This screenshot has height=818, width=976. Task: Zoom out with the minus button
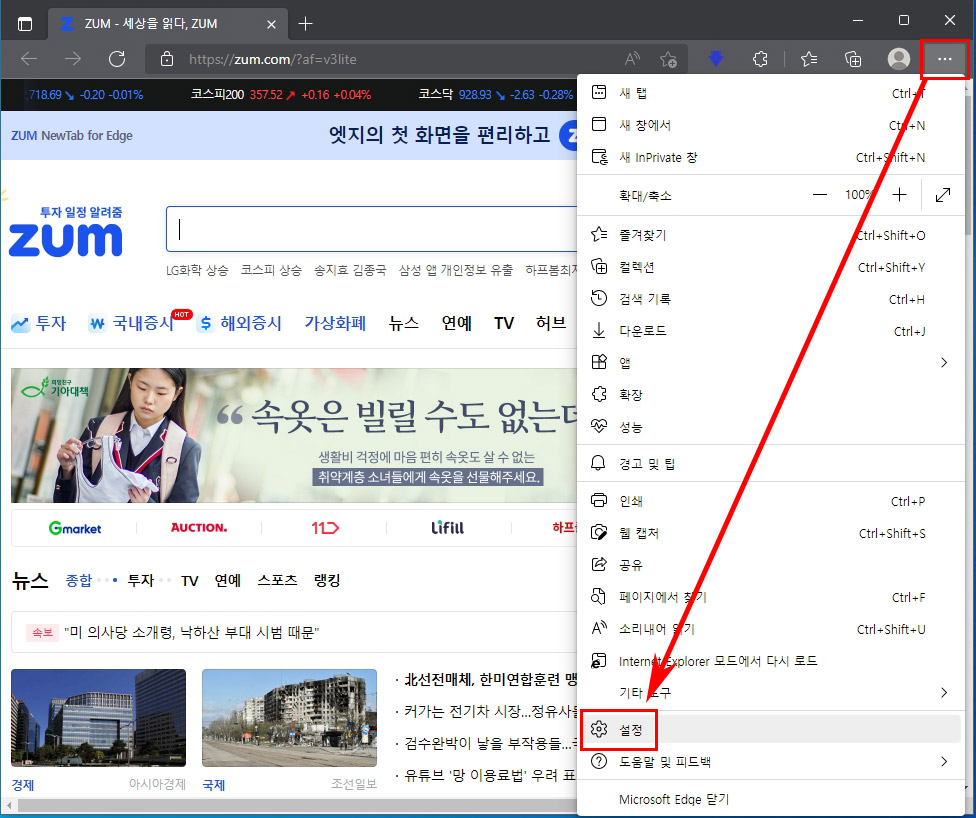click(820, 195)
